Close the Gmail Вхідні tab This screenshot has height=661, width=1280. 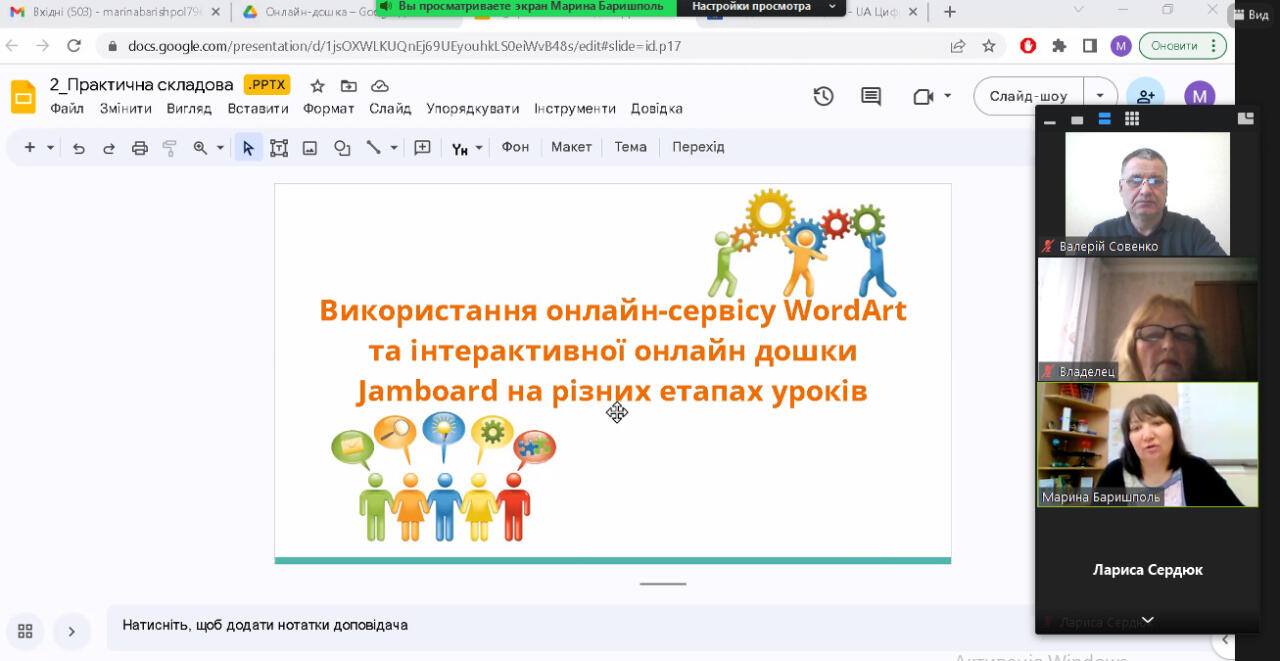click(x=215, y=12)
